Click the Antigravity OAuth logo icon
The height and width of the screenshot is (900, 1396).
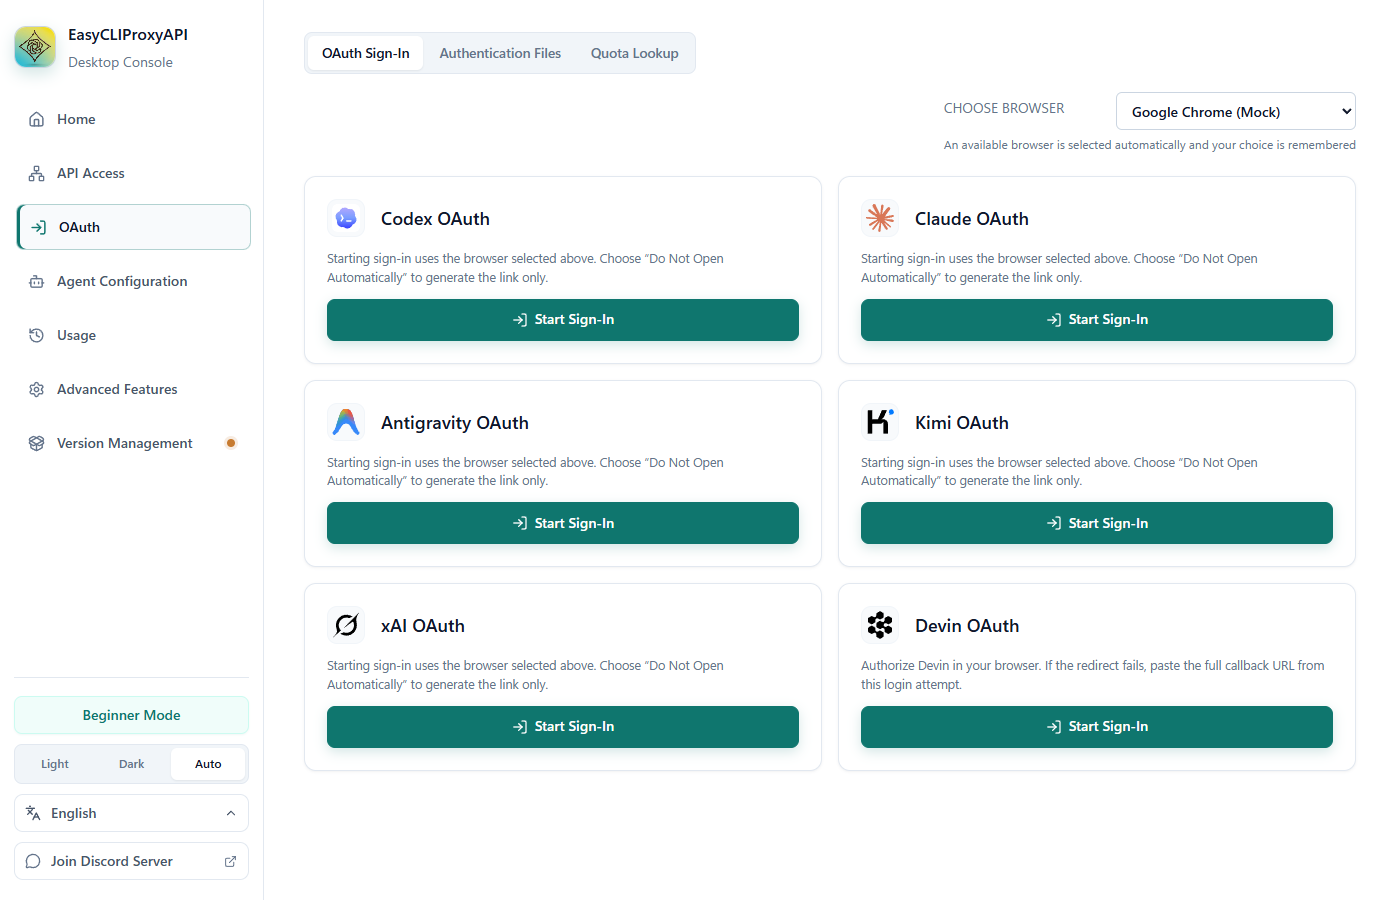346,422
